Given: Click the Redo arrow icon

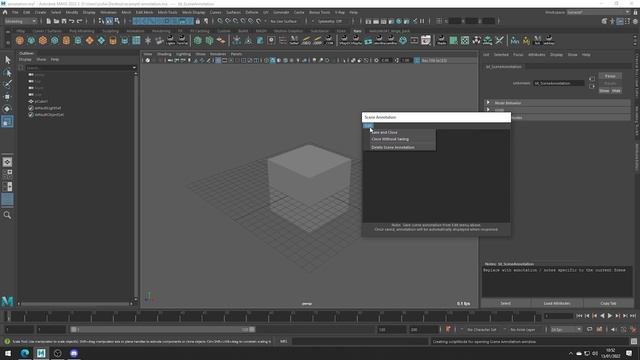Looking at the screenshot, I should [x=80, y=21].
